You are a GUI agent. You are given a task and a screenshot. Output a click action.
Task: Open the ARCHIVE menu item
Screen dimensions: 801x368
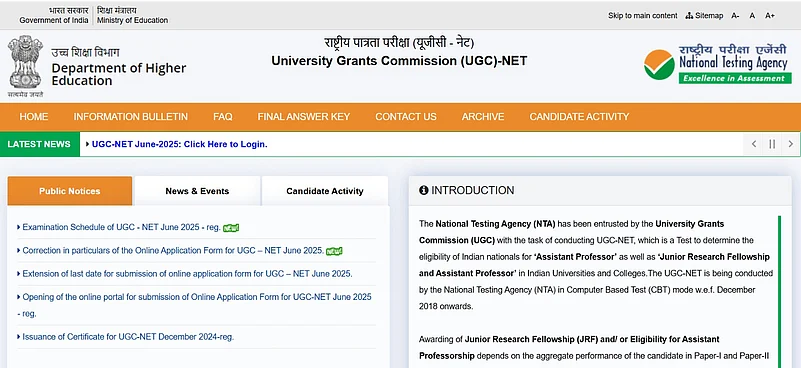point(483,117)
